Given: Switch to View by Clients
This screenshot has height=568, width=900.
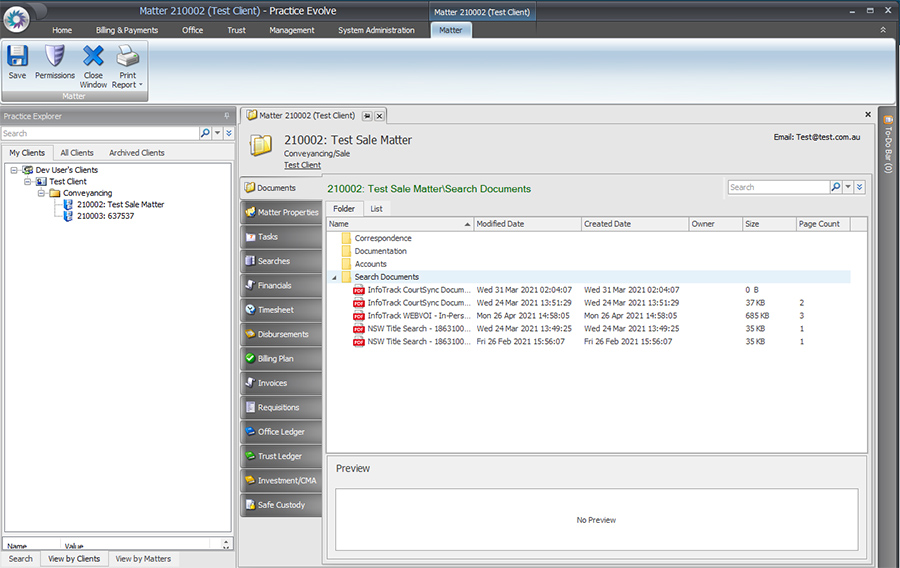Looking at the screenshot, I should [x=74, y=559].
